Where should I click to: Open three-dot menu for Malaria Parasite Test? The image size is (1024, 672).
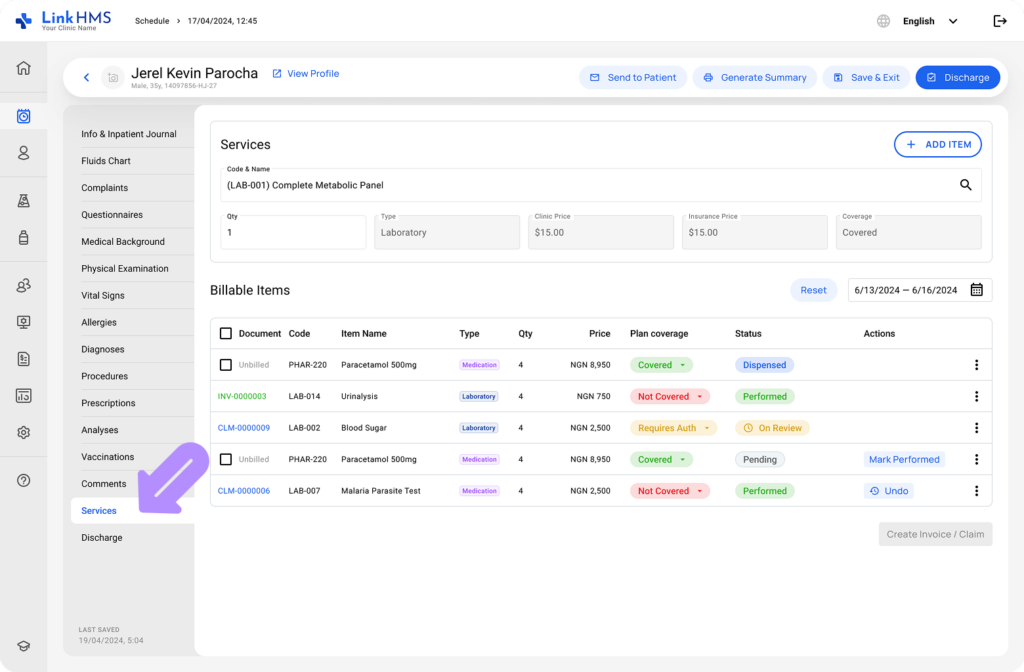pyautogui.click(x=976, y=490)
